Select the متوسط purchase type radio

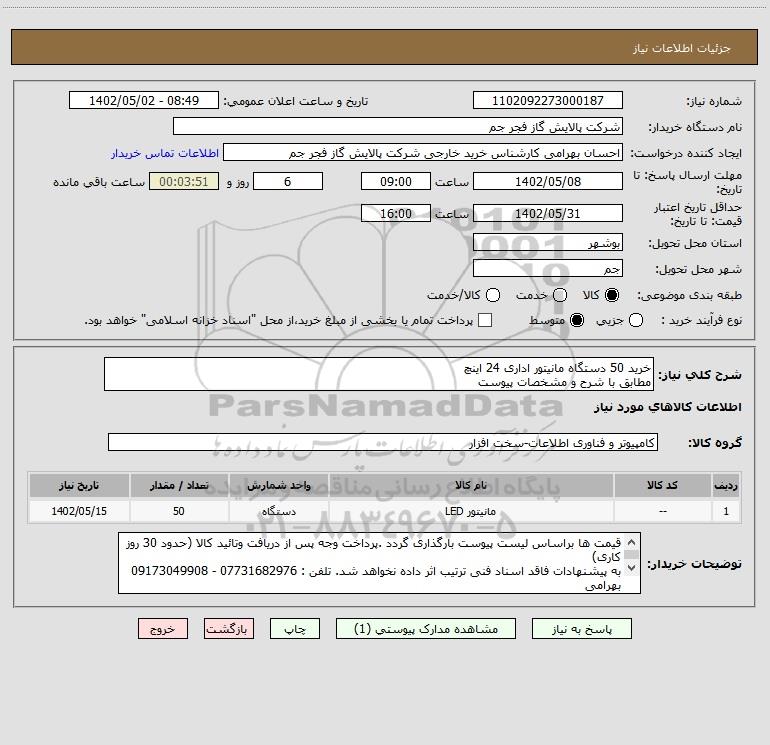point(577,320)
